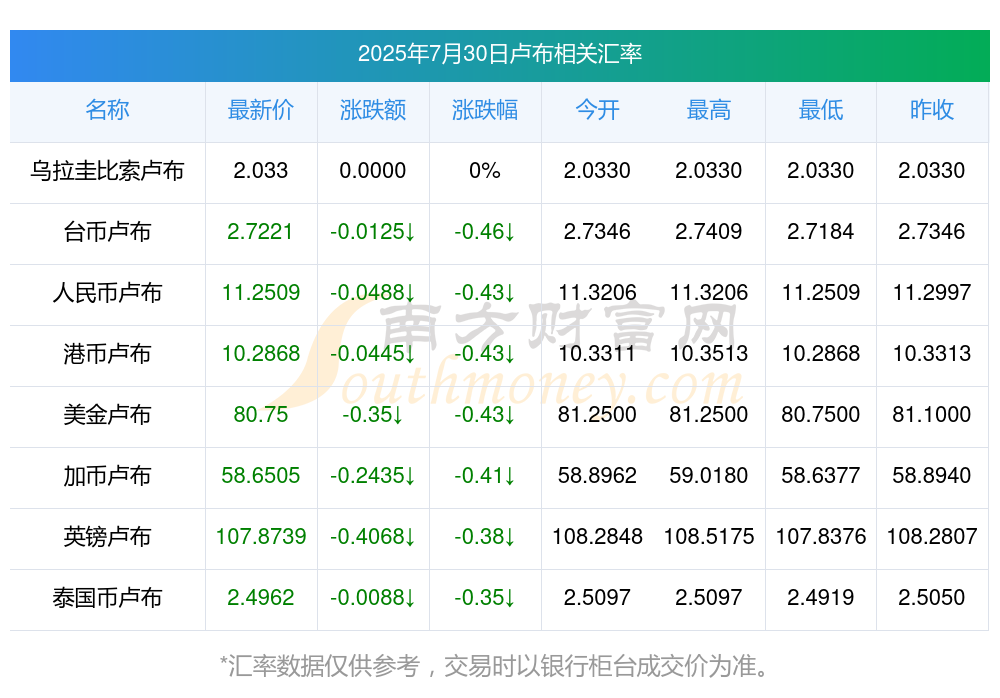Select the 英镑卢布 row name
Viewport: 1000px width, 698px height.
(x=107, y=537)
